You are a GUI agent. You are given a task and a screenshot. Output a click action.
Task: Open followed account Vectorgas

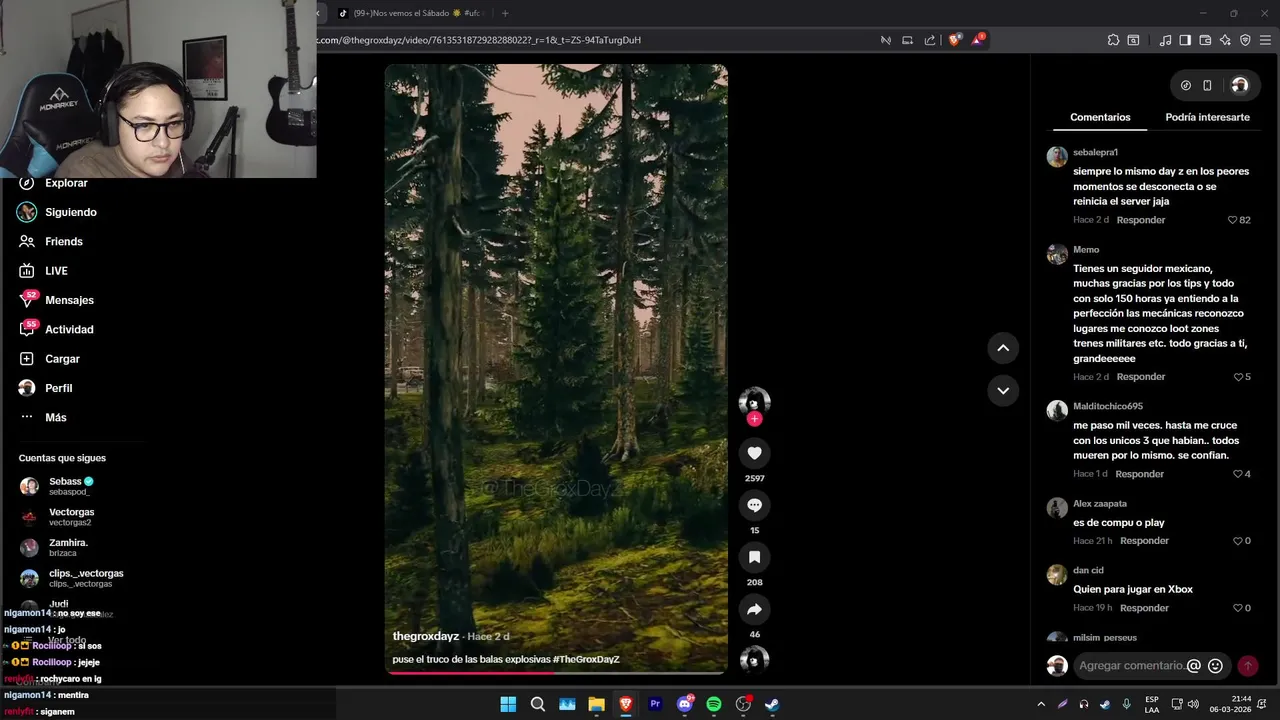tap(58, 517)
